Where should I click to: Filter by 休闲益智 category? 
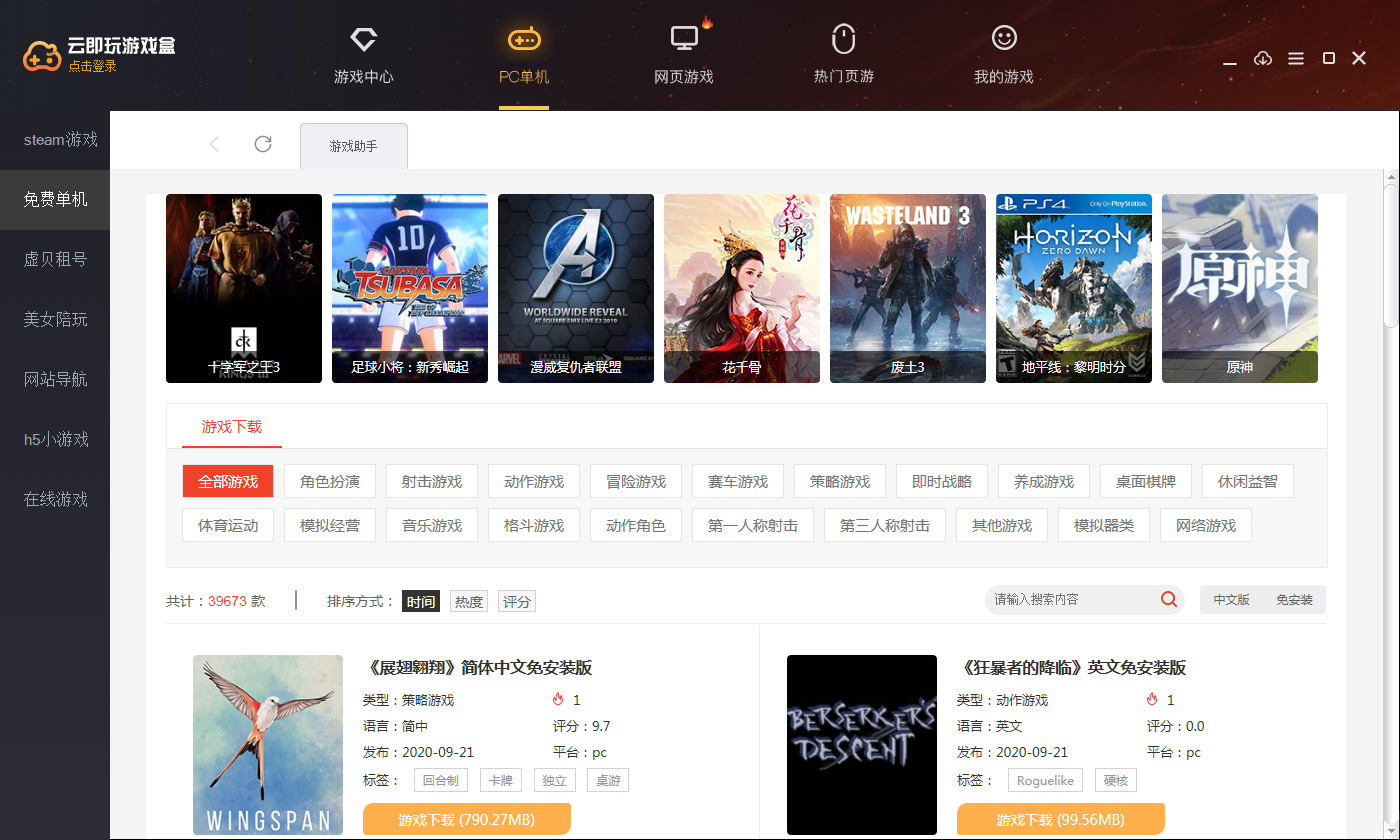1248,481
